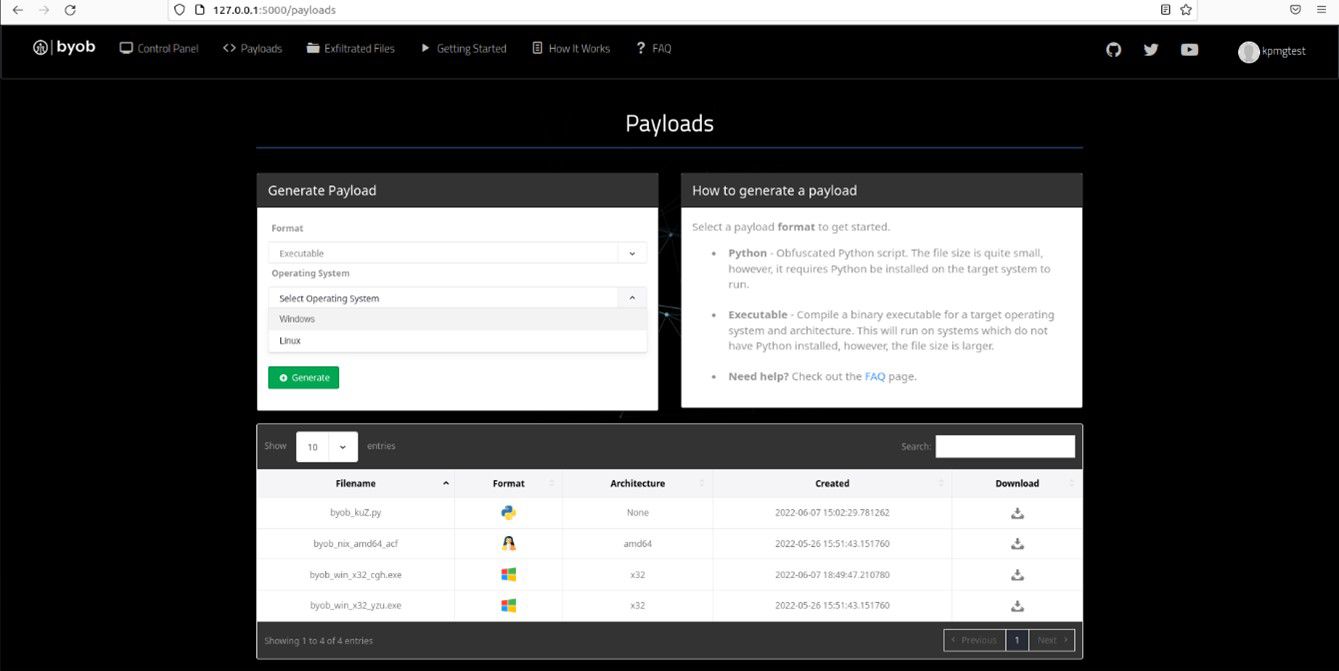Viewport: 1339px width, 671px height.
Task: Click the payload table Search field
Action: point(1004,447)
